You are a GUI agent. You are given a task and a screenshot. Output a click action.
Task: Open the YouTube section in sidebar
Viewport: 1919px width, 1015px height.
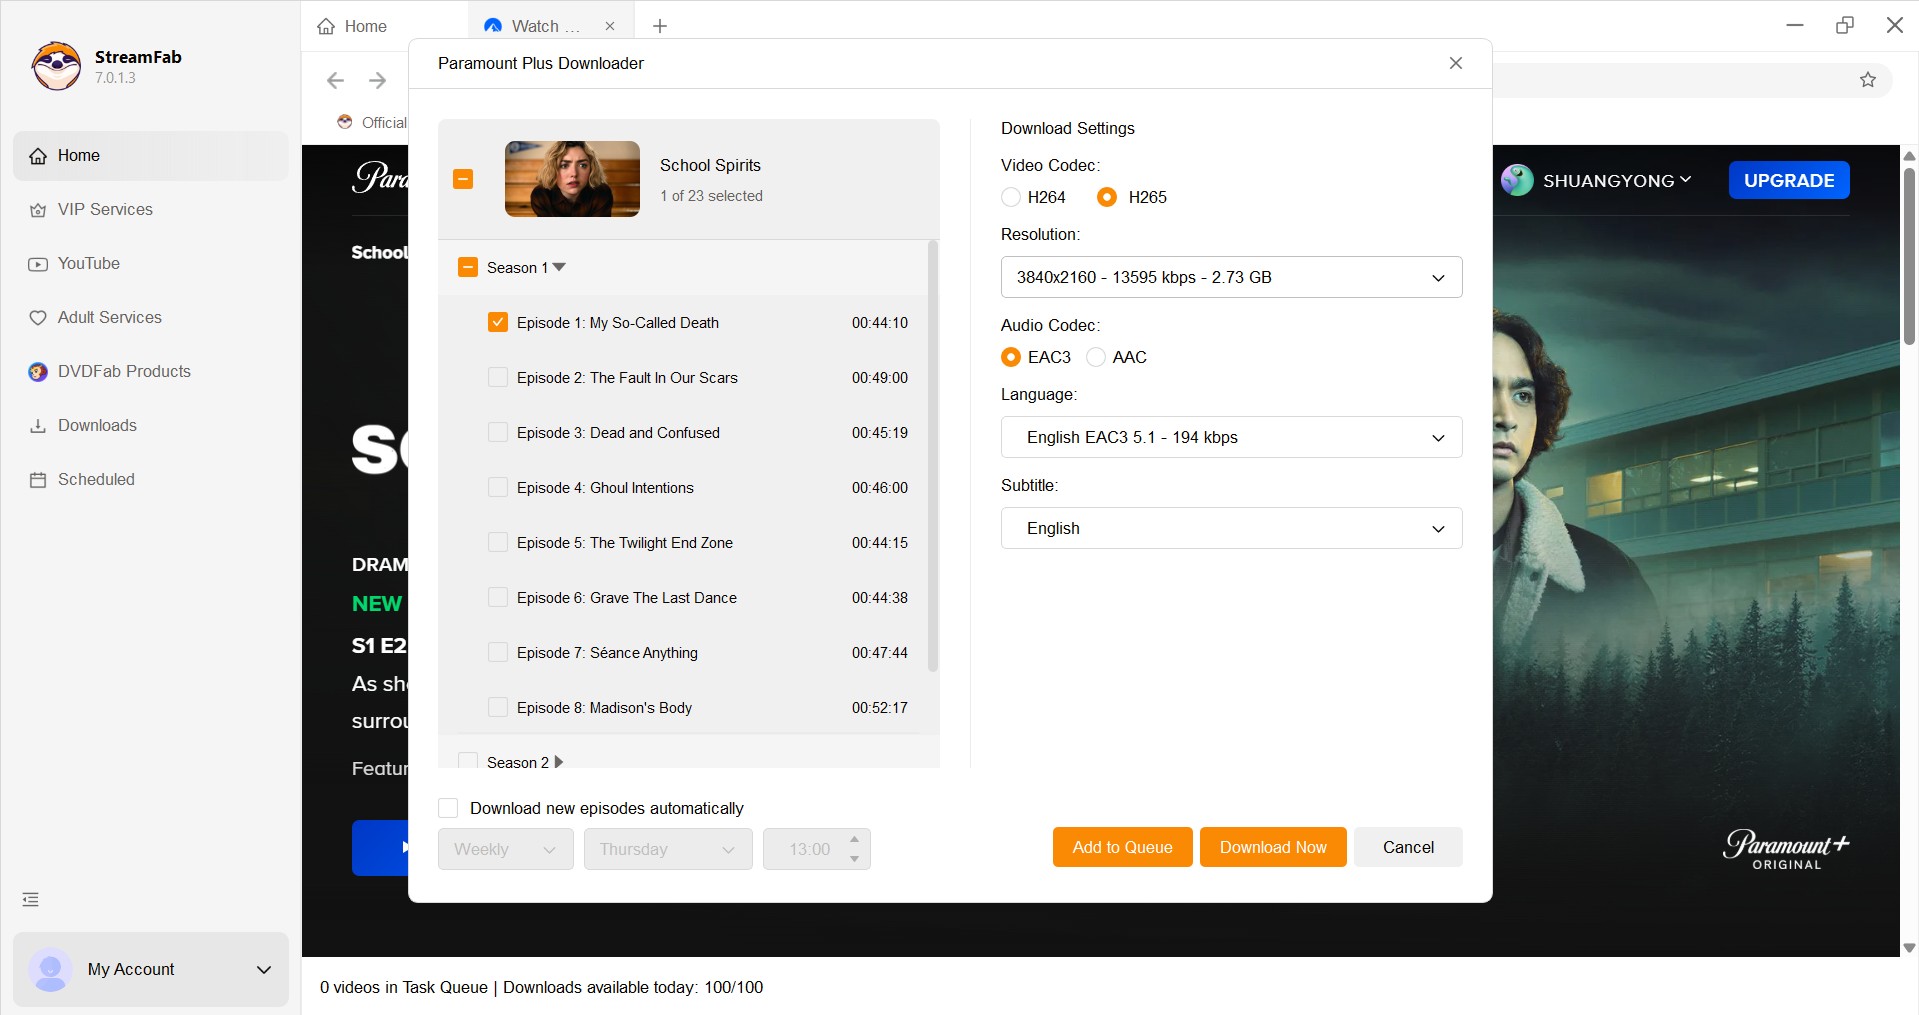click(x=88, y=264)
